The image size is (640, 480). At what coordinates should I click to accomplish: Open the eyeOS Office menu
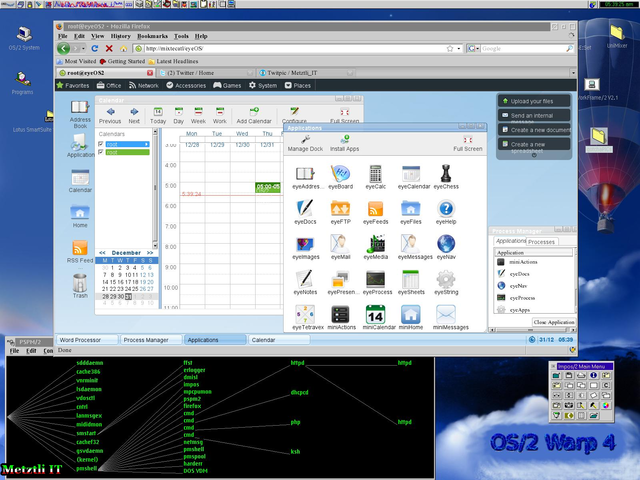(x=109, y=85)
